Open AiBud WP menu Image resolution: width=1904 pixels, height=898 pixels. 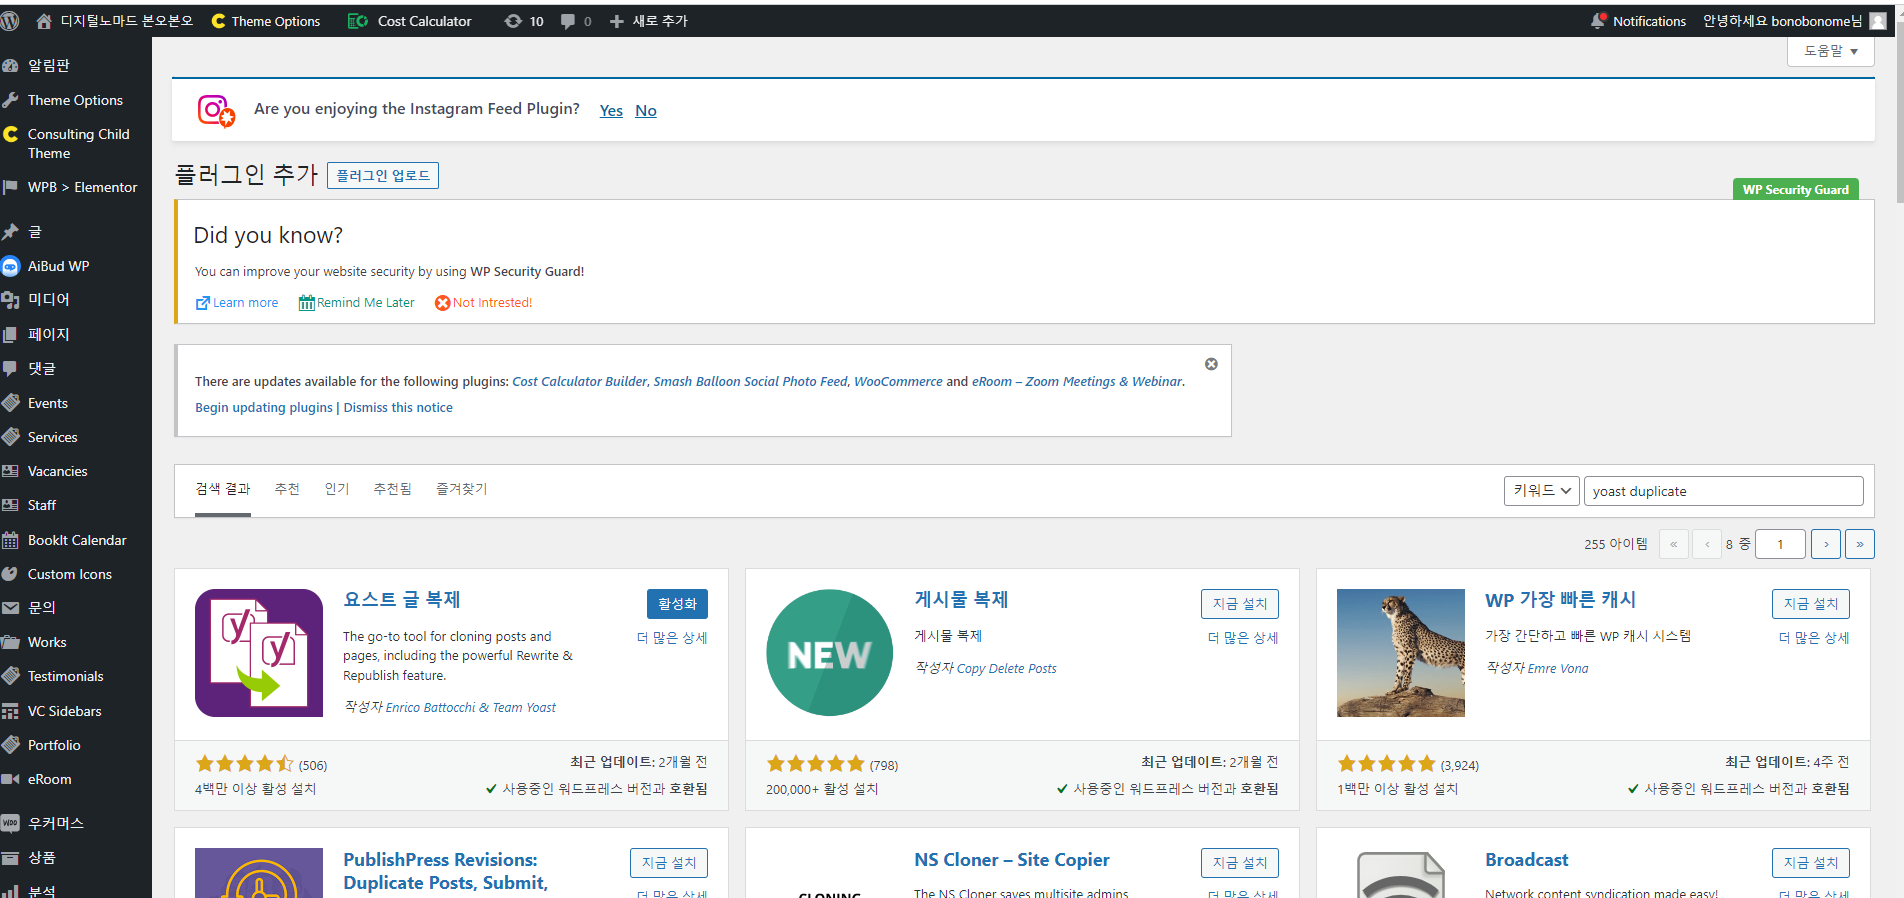[58, 266]
